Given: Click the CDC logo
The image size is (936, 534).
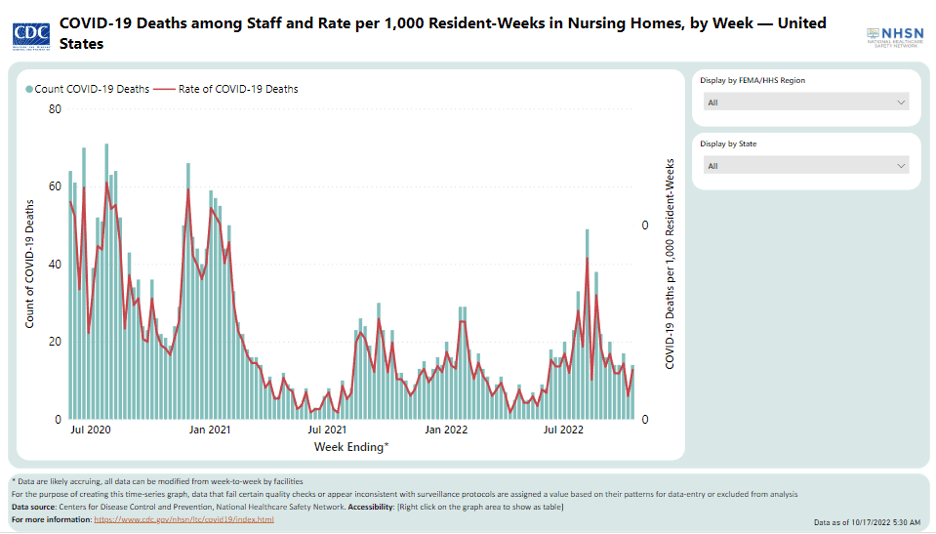Looking at the screenshot, I should [32, 33].
